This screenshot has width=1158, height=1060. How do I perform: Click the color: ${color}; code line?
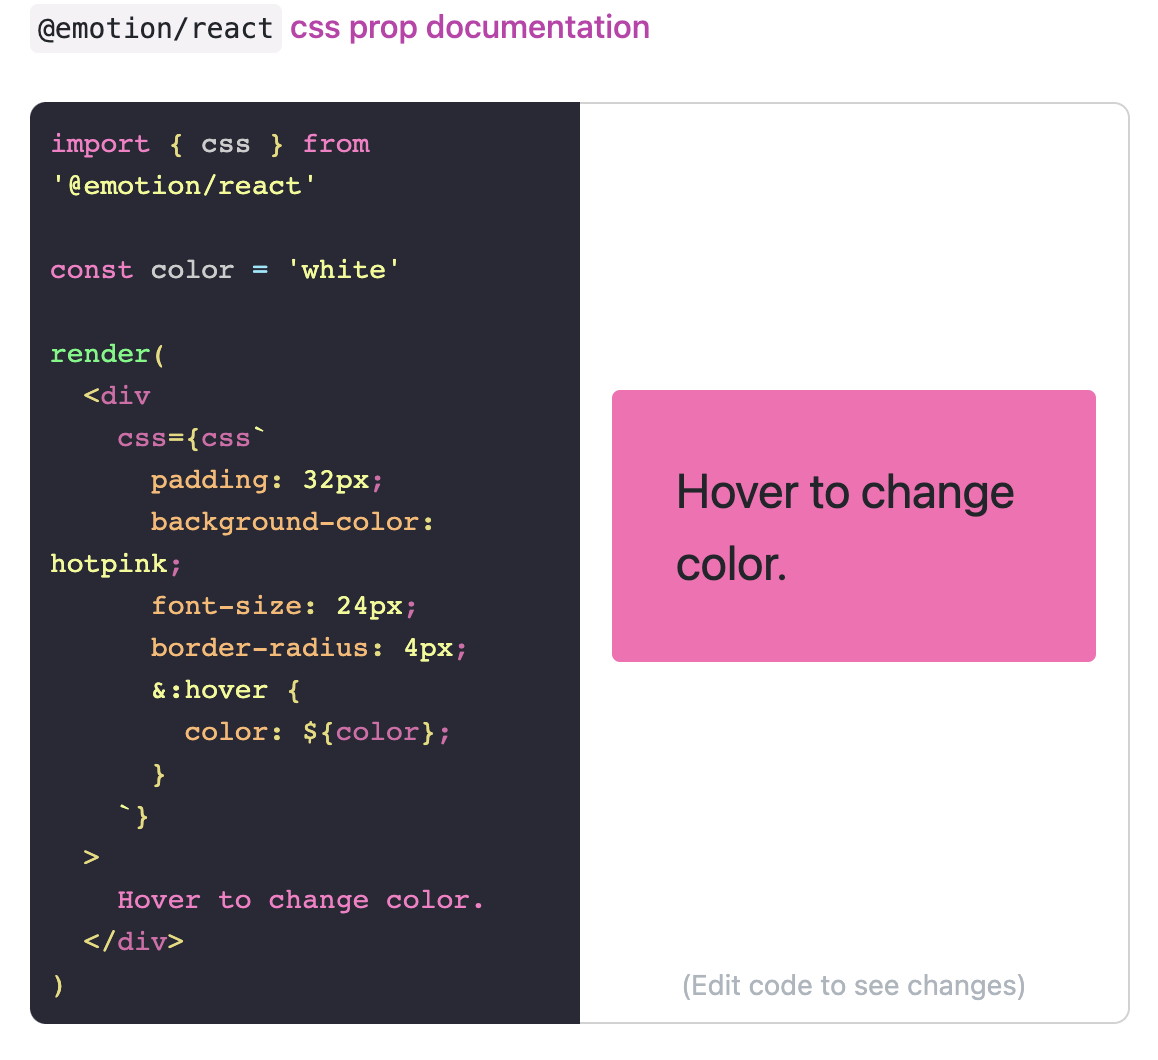point(318,733)
